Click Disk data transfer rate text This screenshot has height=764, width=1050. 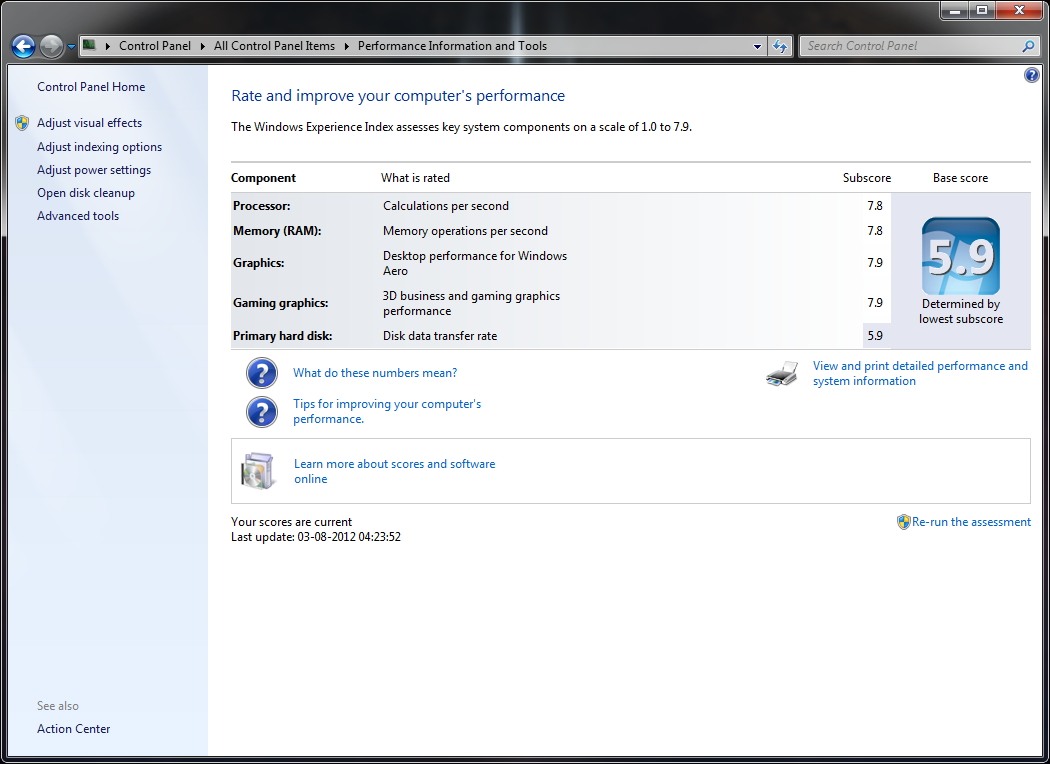pyautogui.click(x=440, y=336)
